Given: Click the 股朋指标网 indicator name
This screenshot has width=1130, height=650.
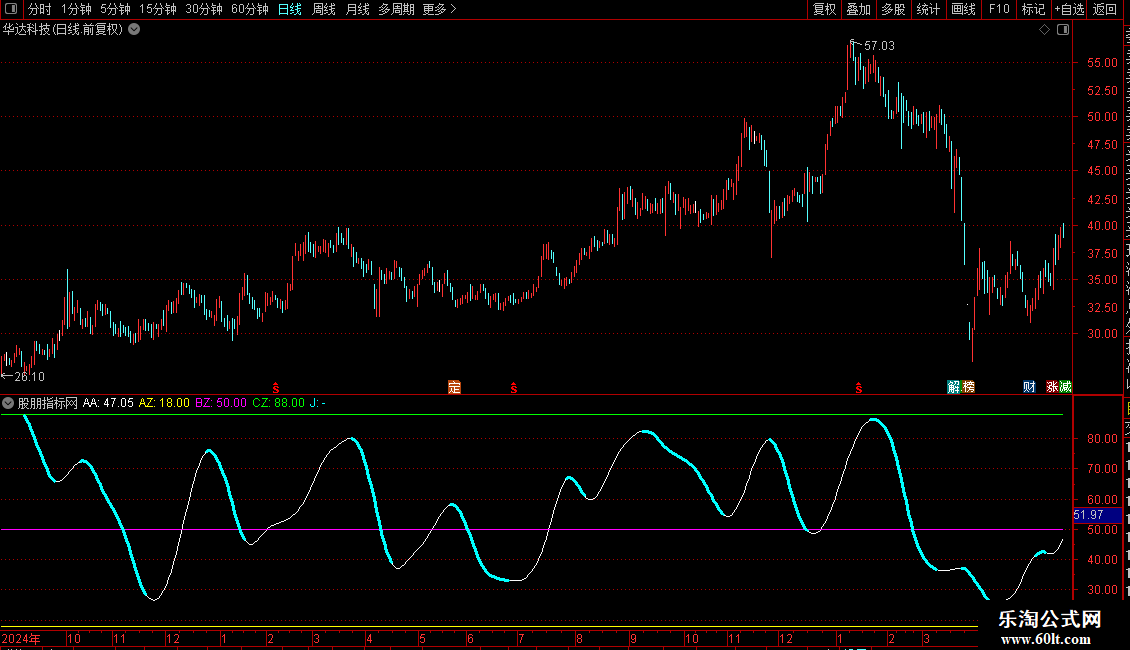Looking at the screenshot, I should click(x=48, y=403).
